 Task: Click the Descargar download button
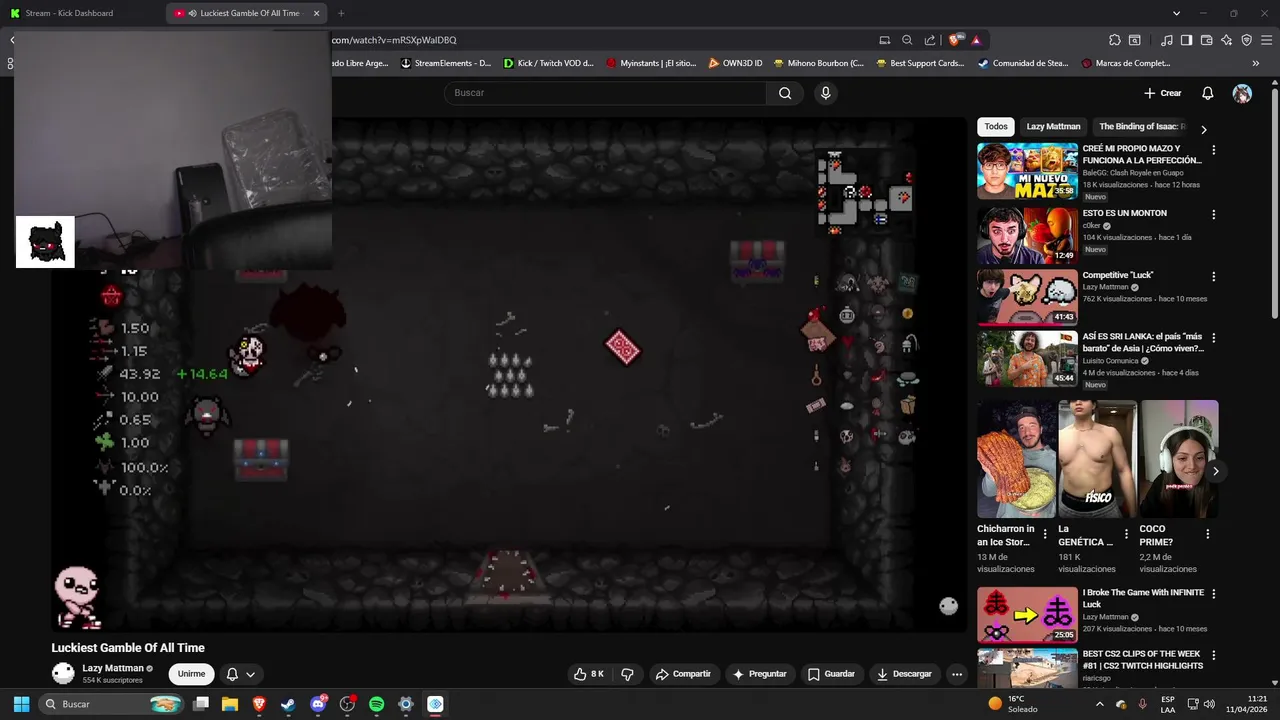[904, 674]
